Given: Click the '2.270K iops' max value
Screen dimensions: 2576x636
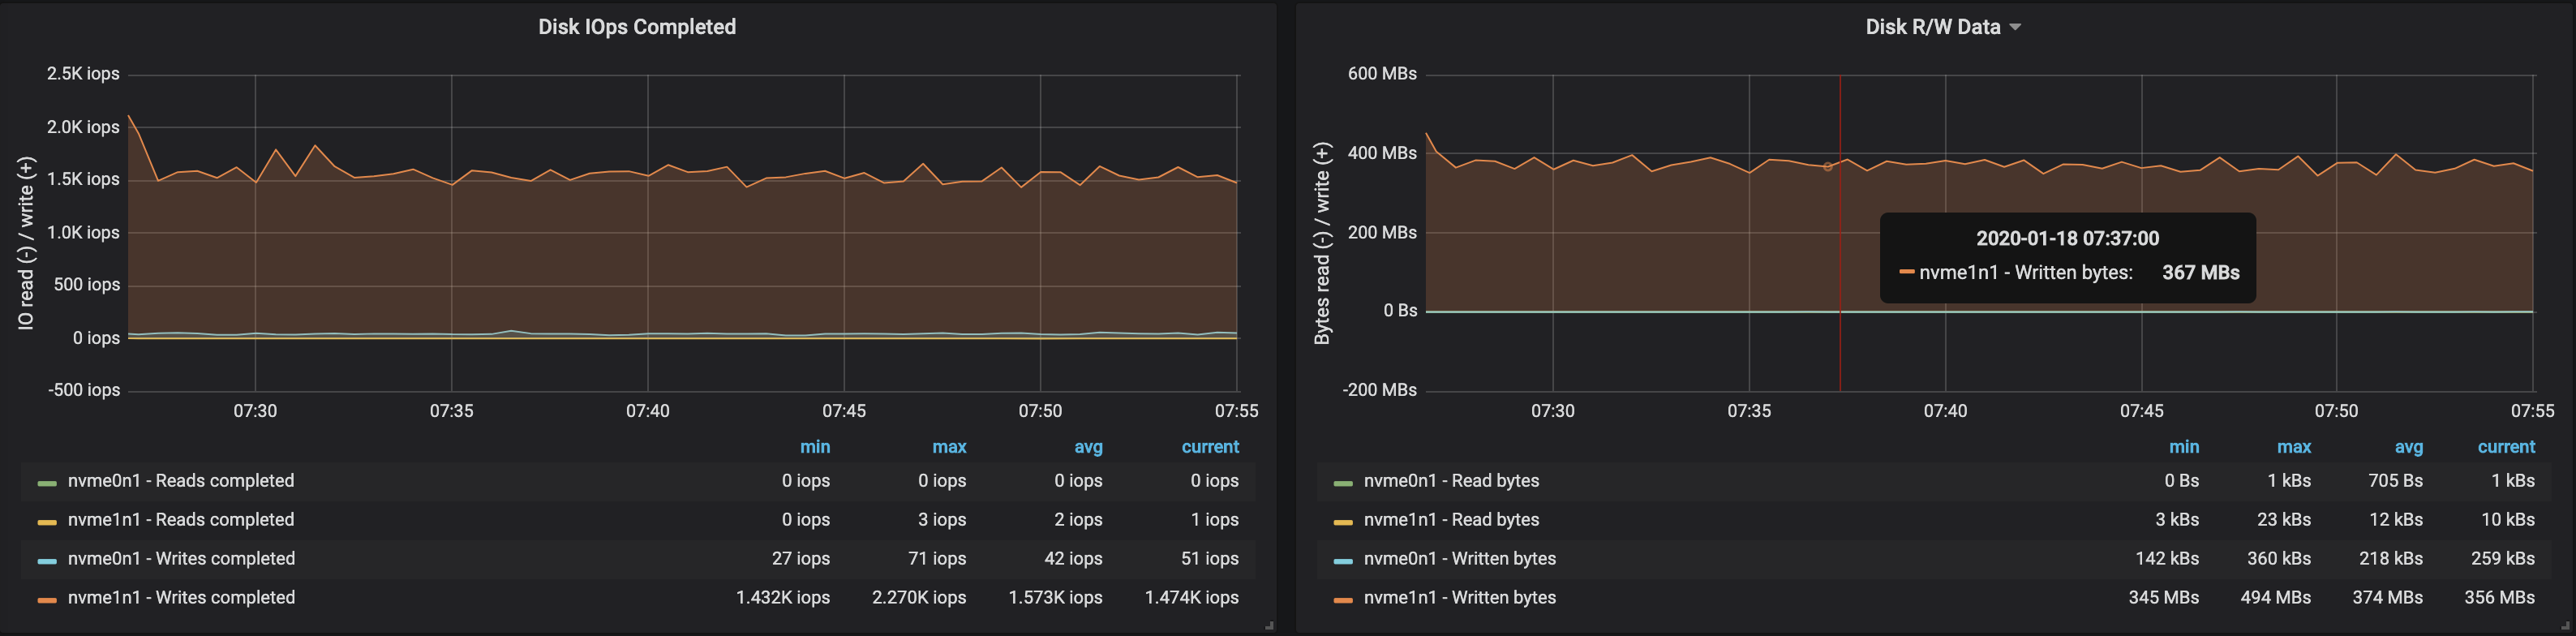Looking at the screenshot, I should [x=919, y=598].
